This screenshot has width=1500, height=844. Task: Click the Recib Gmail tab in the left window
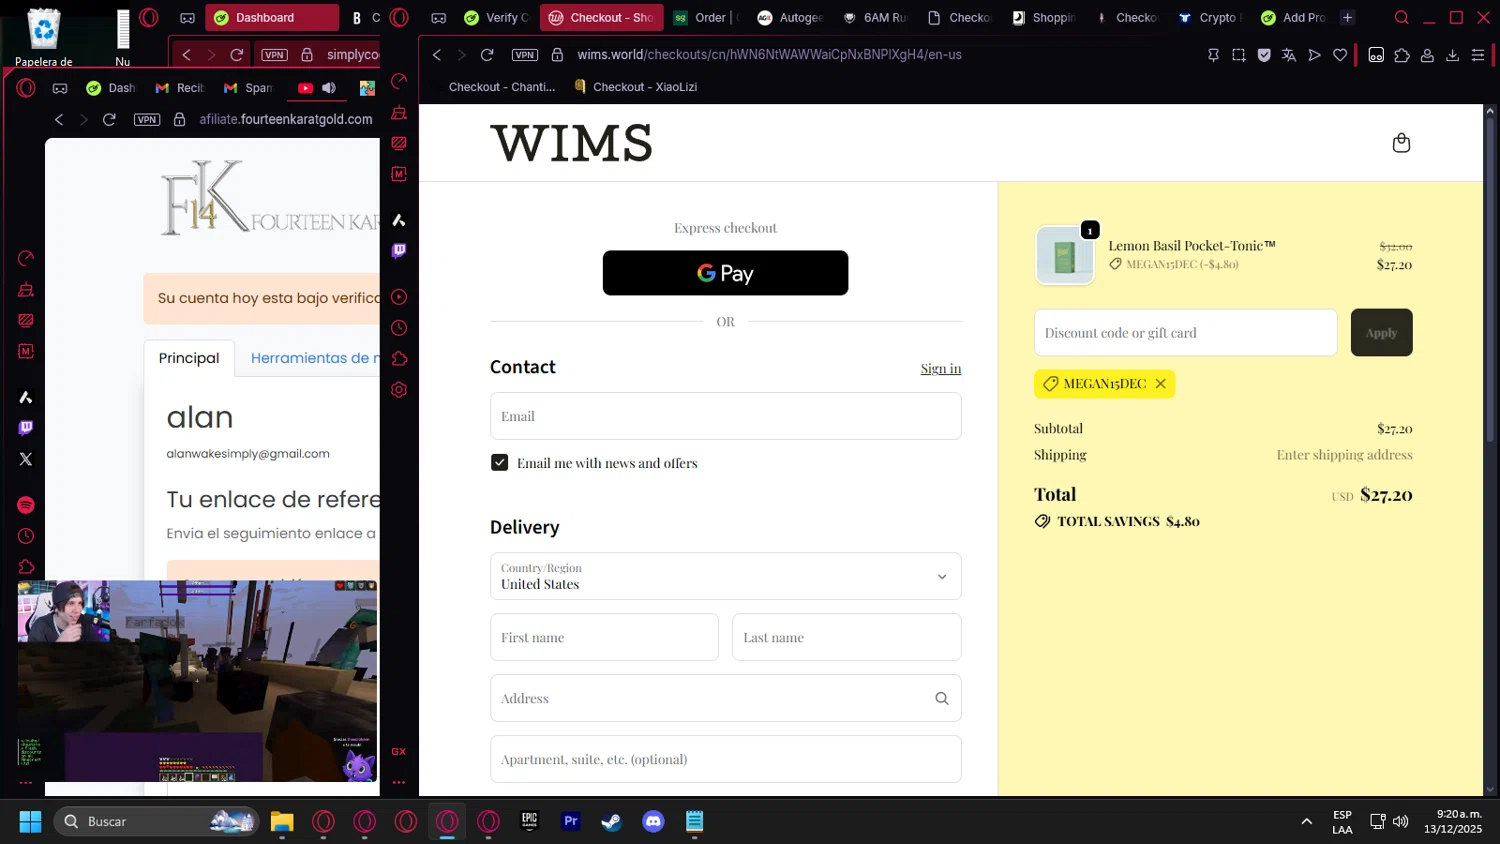coord(179,88)
